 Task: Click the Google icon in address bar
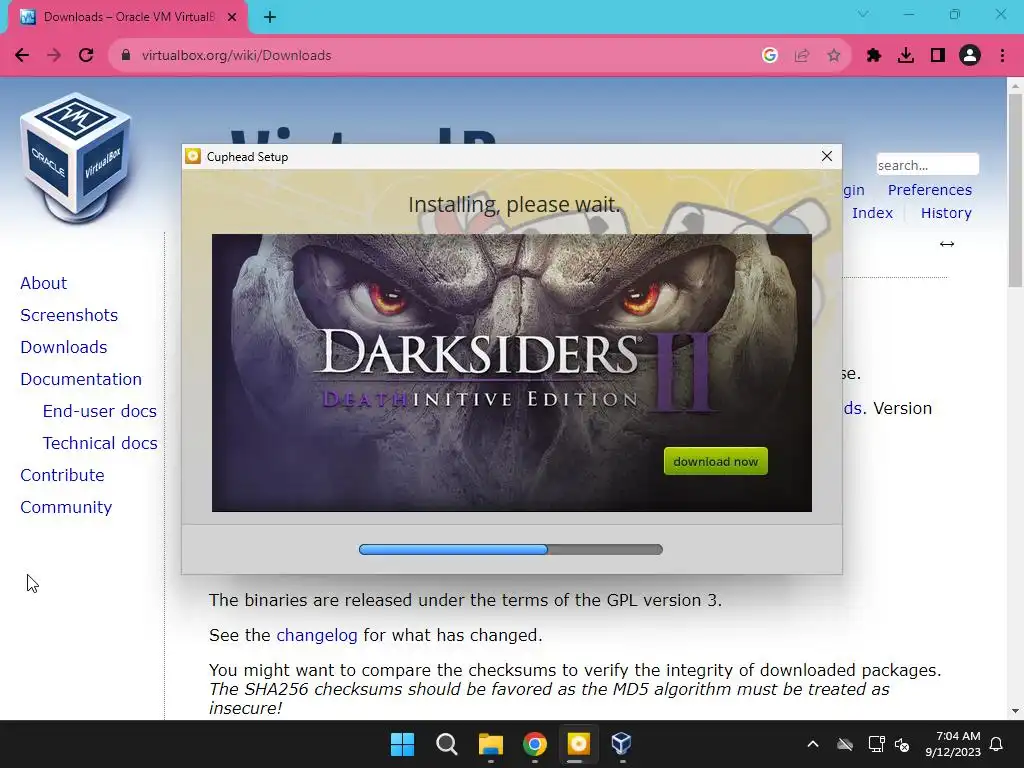point(769,56)
